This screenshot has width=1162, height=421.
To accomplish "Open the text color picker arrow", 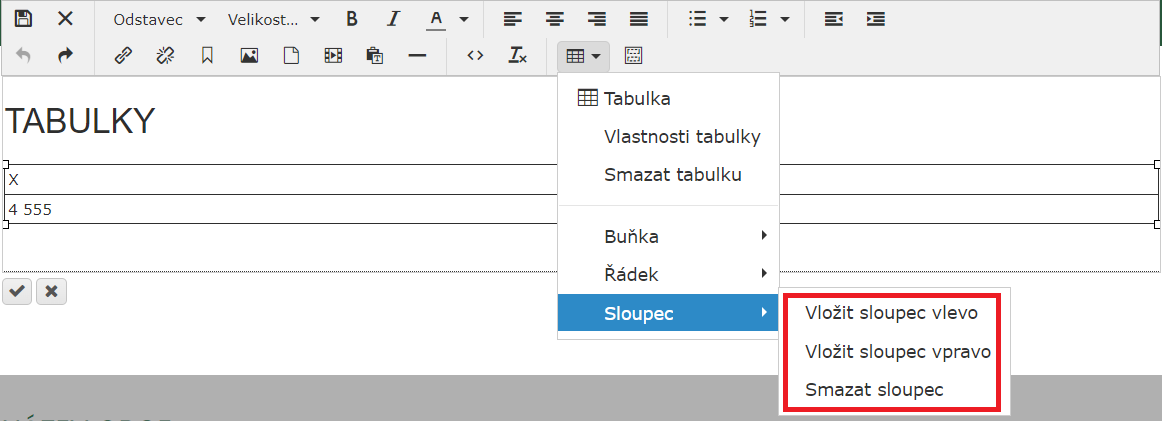I will 463,19.
